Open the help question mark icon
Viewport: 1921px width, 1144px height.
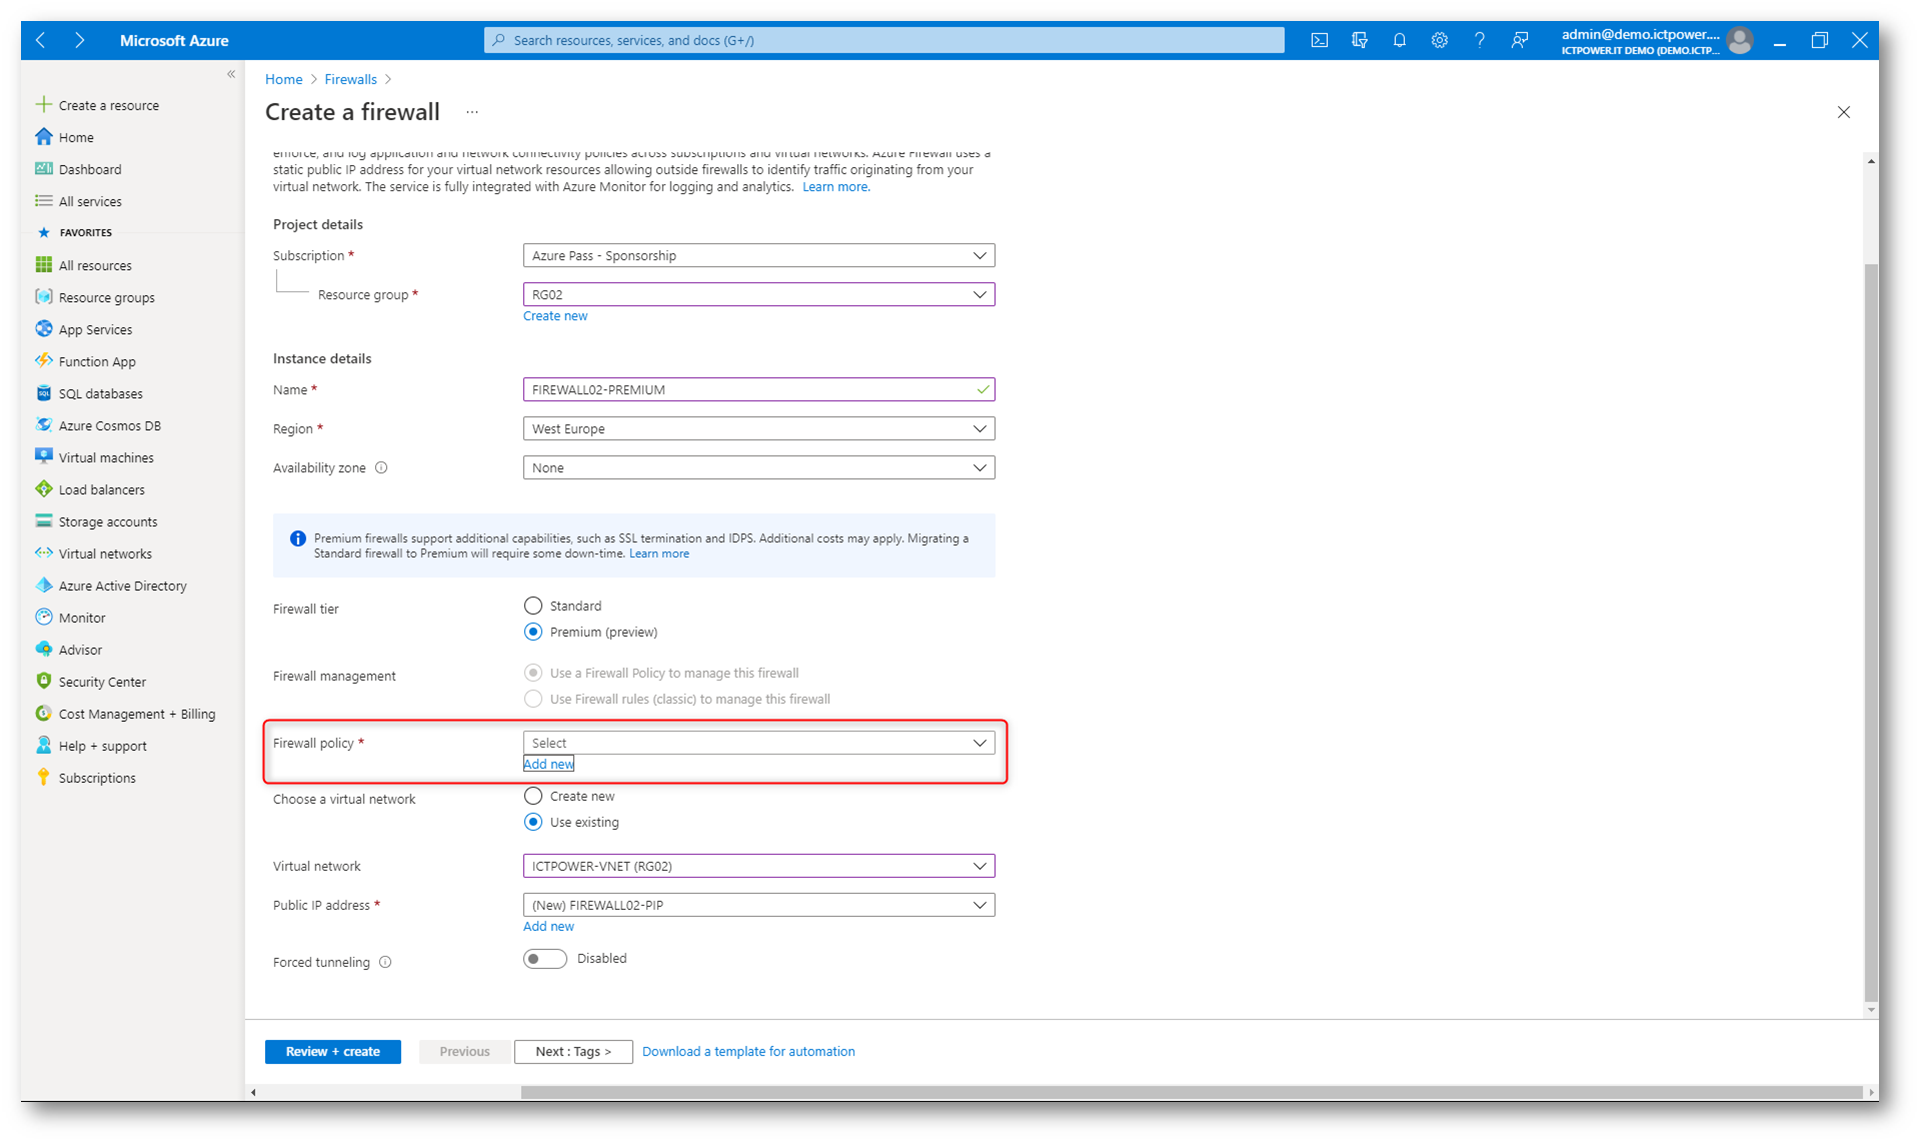(1479, 40)
